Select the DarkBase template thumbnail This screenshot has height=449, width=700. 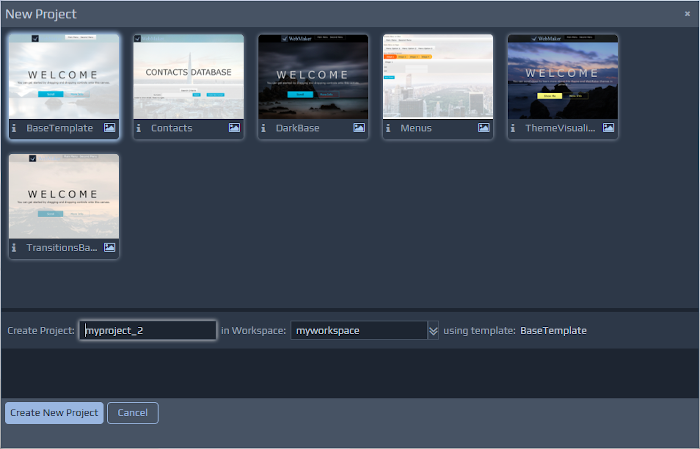[x=313, y=76]
